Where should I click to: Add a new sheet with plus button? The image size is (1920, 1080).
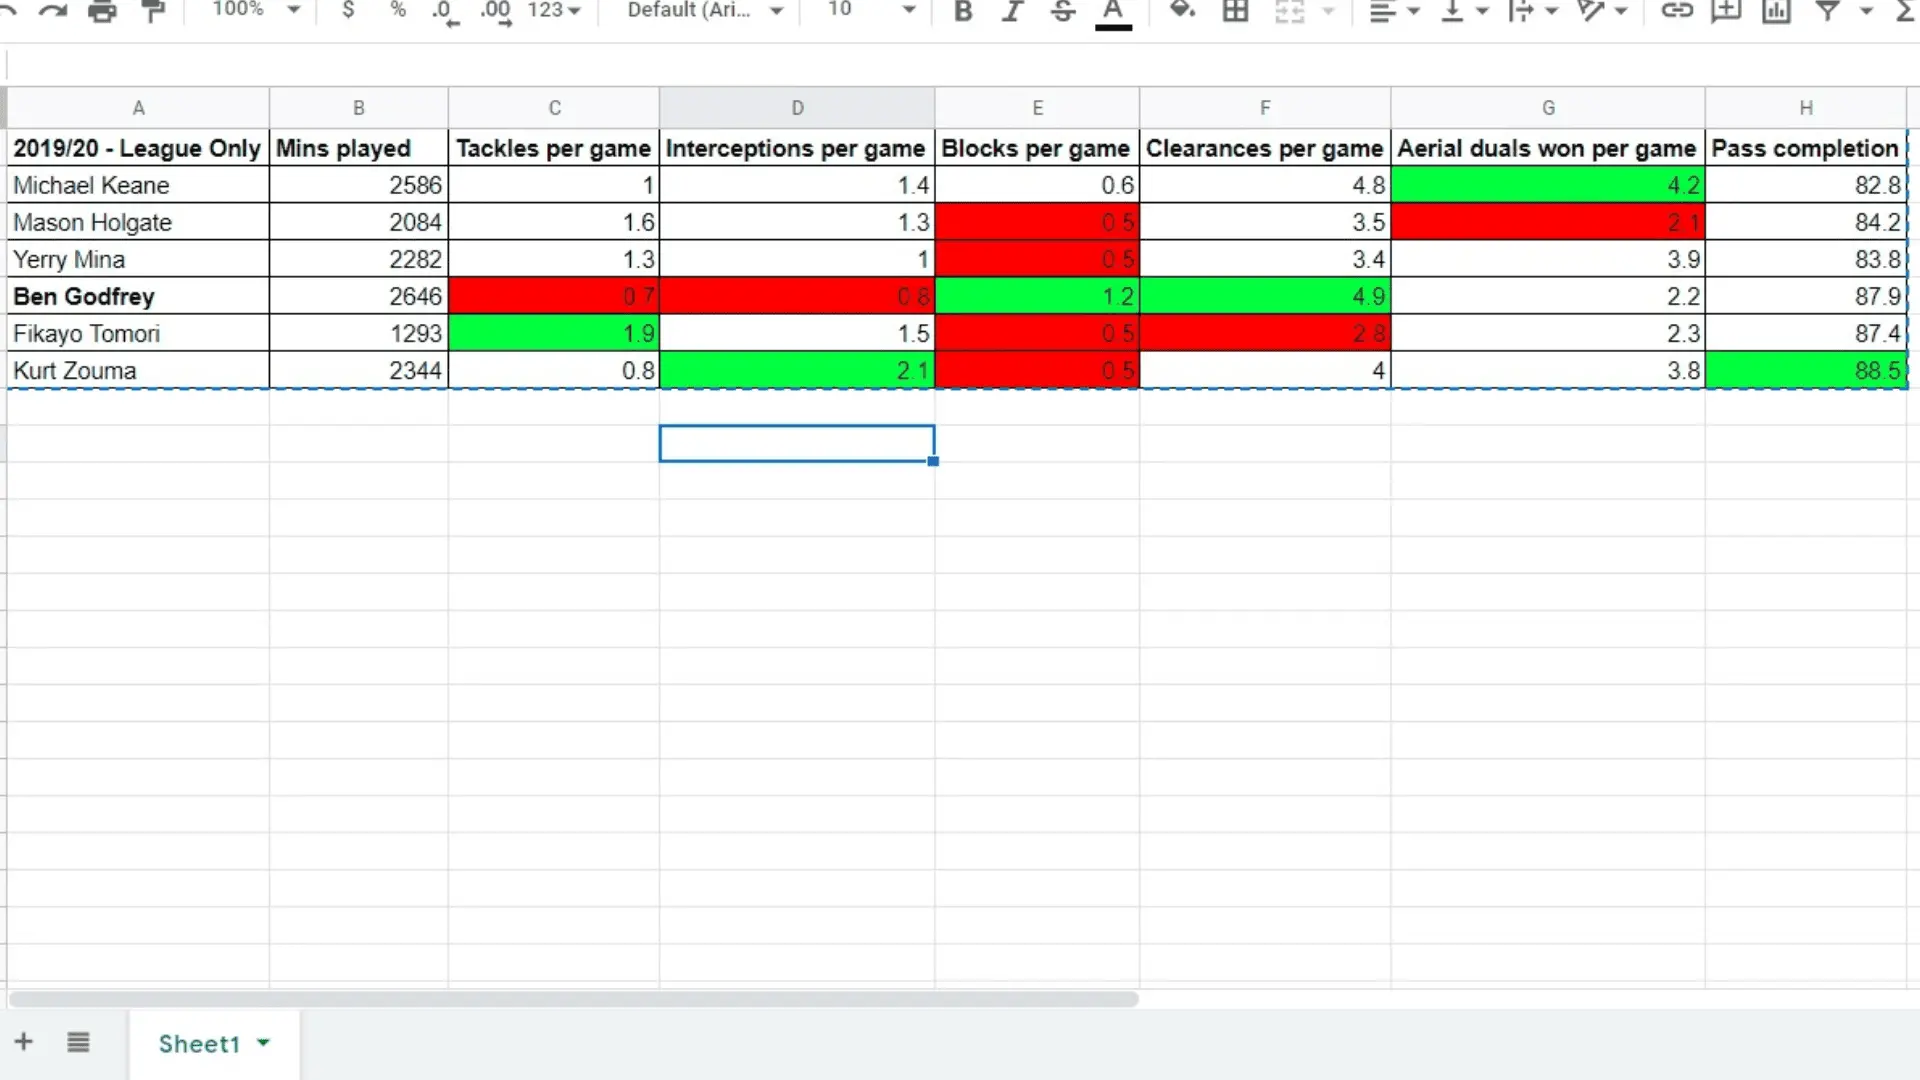24,1042
